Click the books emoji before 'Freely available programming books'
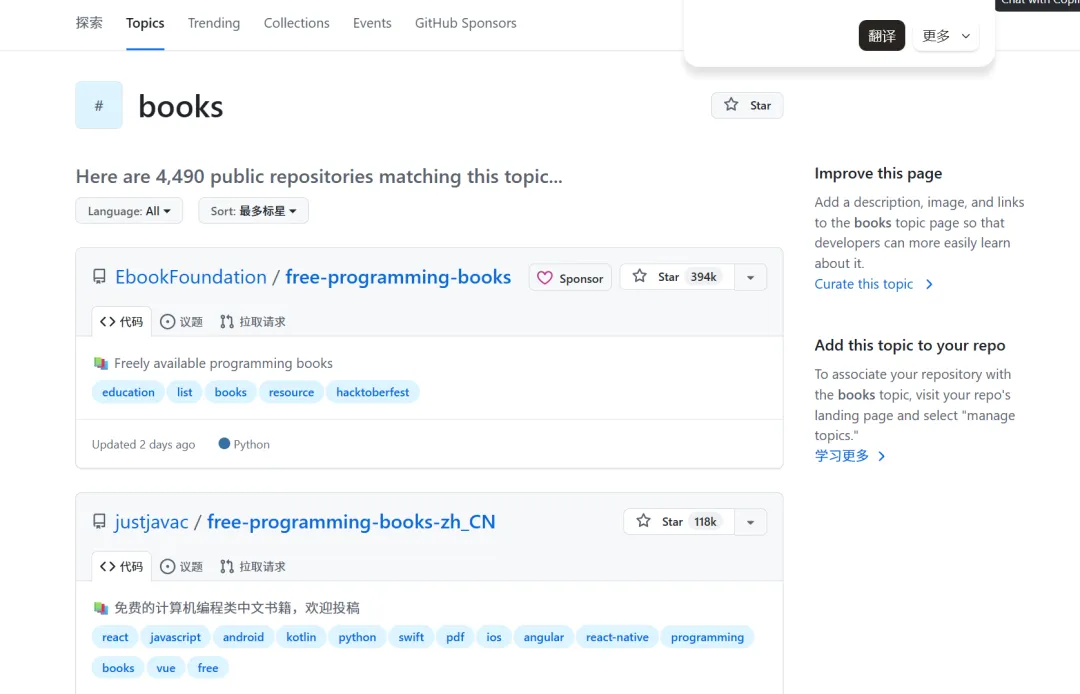The image size is (1080, 694). point(101,363)
